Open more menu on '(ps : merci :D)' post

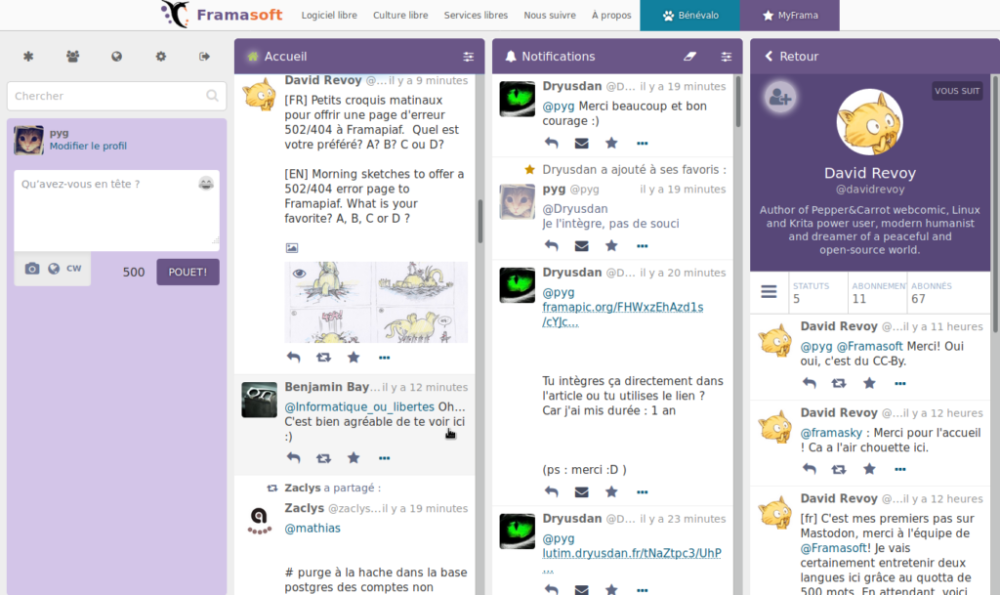pos(642,492)
